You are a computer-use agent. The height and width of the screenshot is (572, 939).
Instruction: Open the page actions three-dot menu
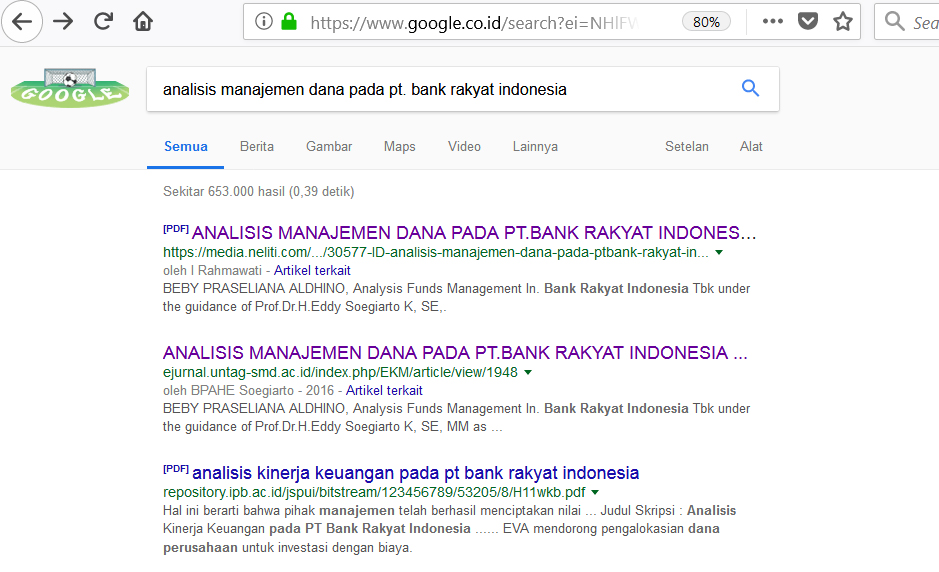coord(773,21)
